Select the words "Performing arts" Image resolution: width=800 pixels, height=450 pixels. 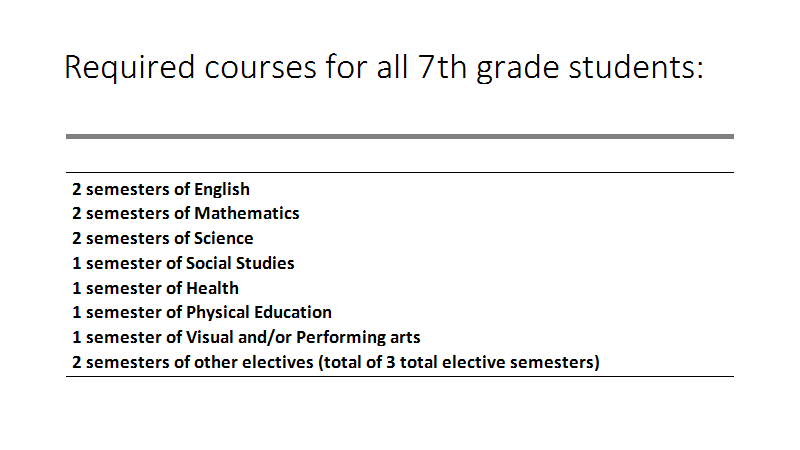358,338
